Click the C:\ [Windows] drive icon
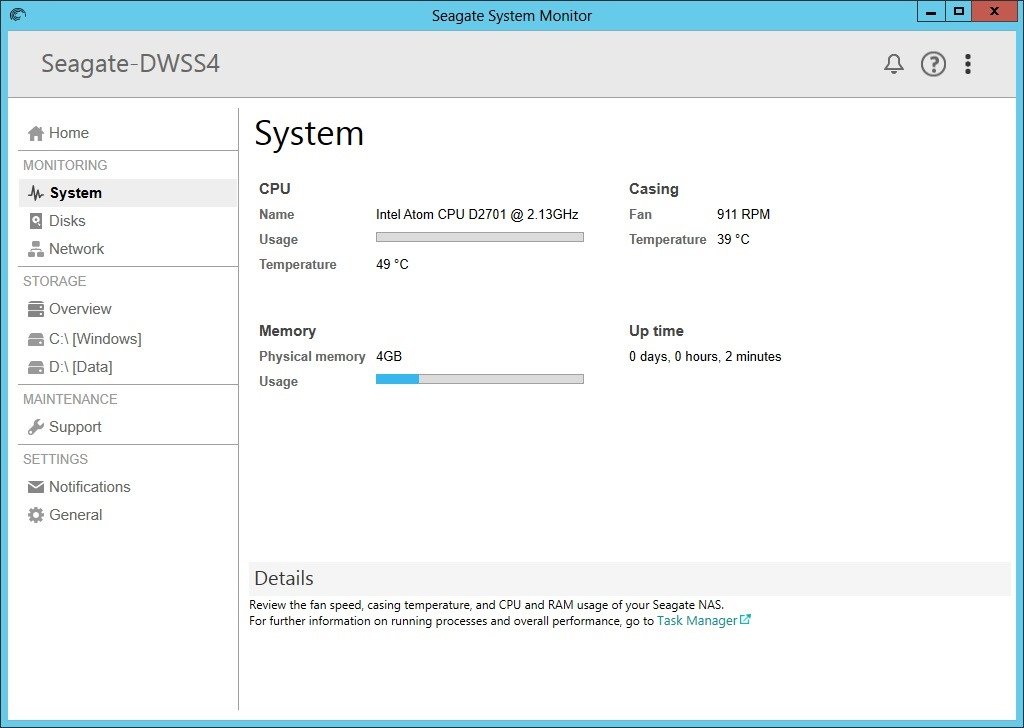 pyautogui.click(x=36, y=339)
